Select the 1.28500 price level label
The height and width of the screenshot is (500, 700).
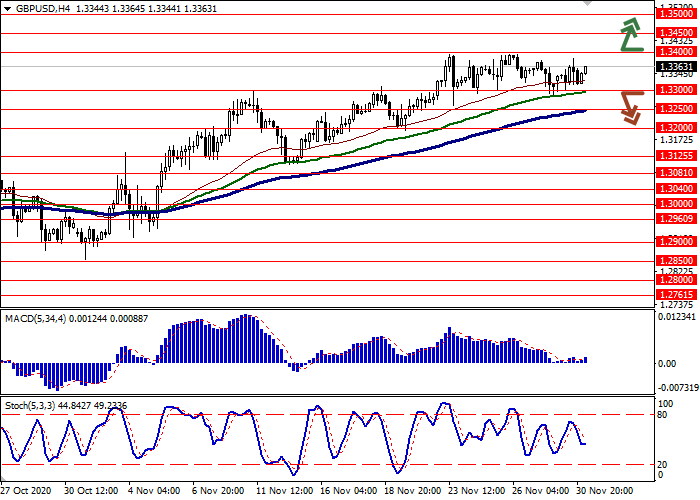tap(677, 261)
